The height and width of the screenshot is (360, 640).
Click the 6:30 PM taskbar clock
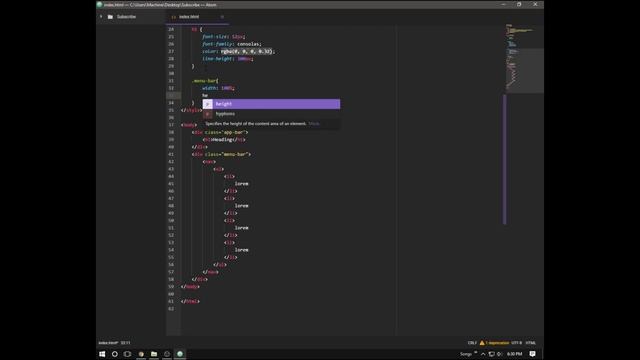515,354
